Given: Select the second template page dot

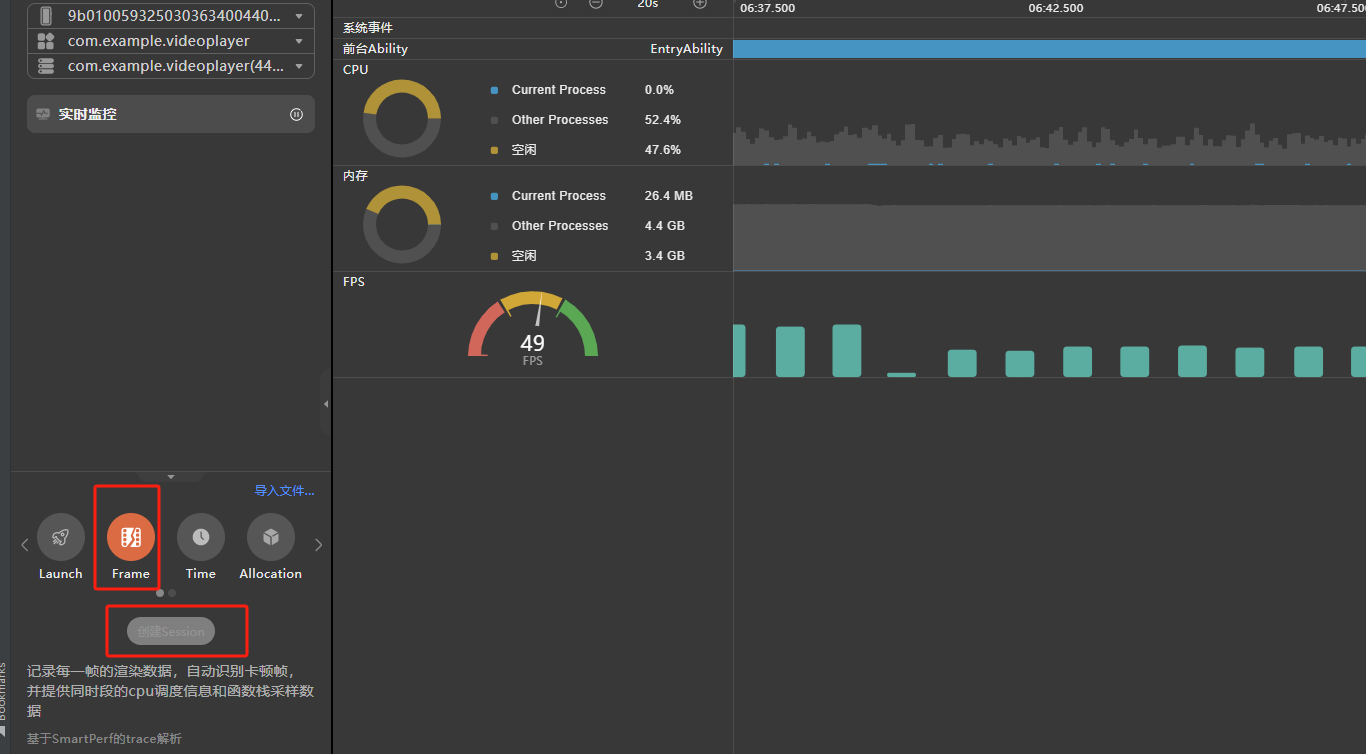Looking at the screenshot, I should coord(172,593).
